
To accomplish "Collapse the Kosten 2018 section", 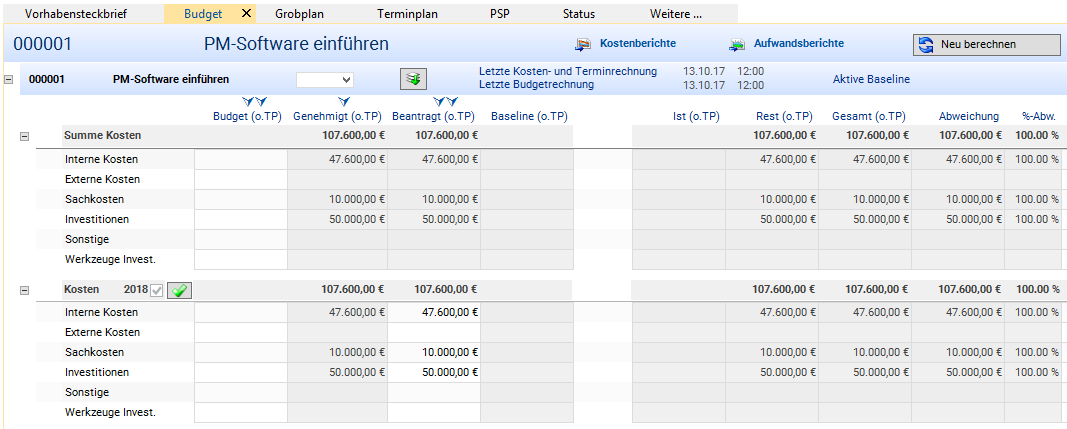I will tap(26, 289).
